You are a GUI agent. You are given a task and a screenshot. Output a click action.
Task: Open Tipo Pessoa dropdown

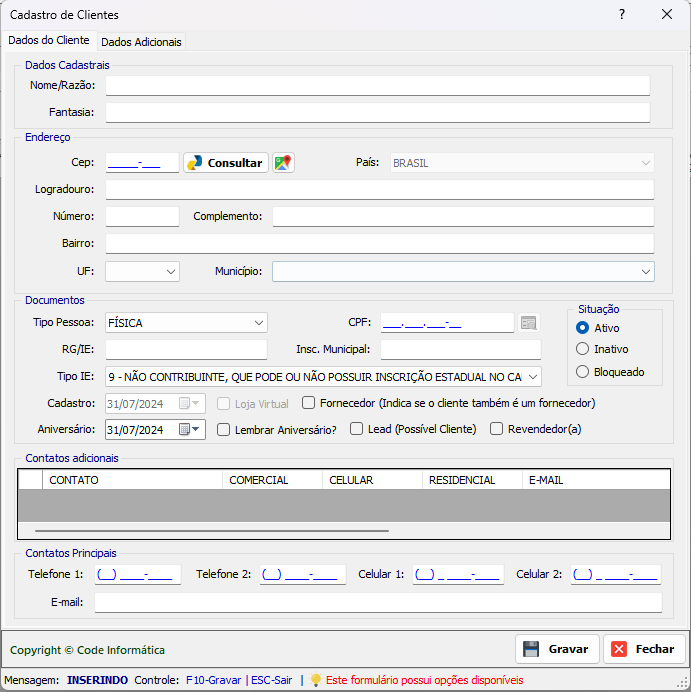[x=186, y=323]
